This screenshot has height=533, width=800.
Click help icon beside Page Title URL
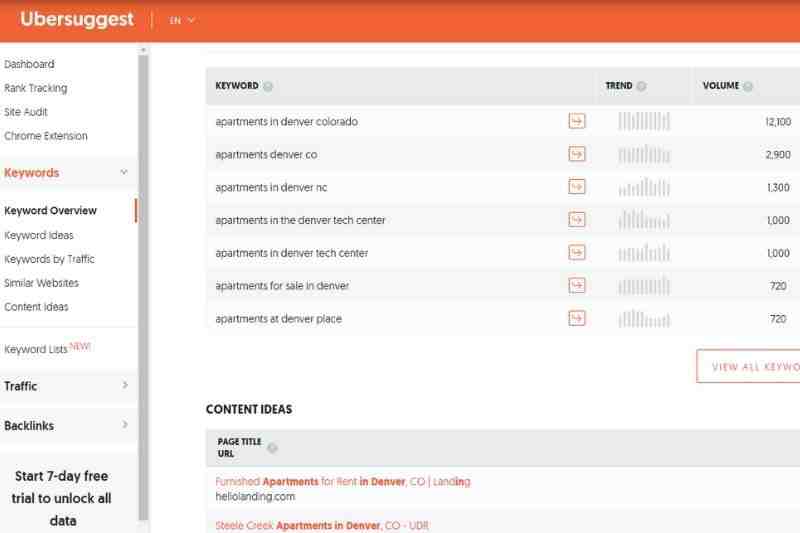tap(272, 448)
